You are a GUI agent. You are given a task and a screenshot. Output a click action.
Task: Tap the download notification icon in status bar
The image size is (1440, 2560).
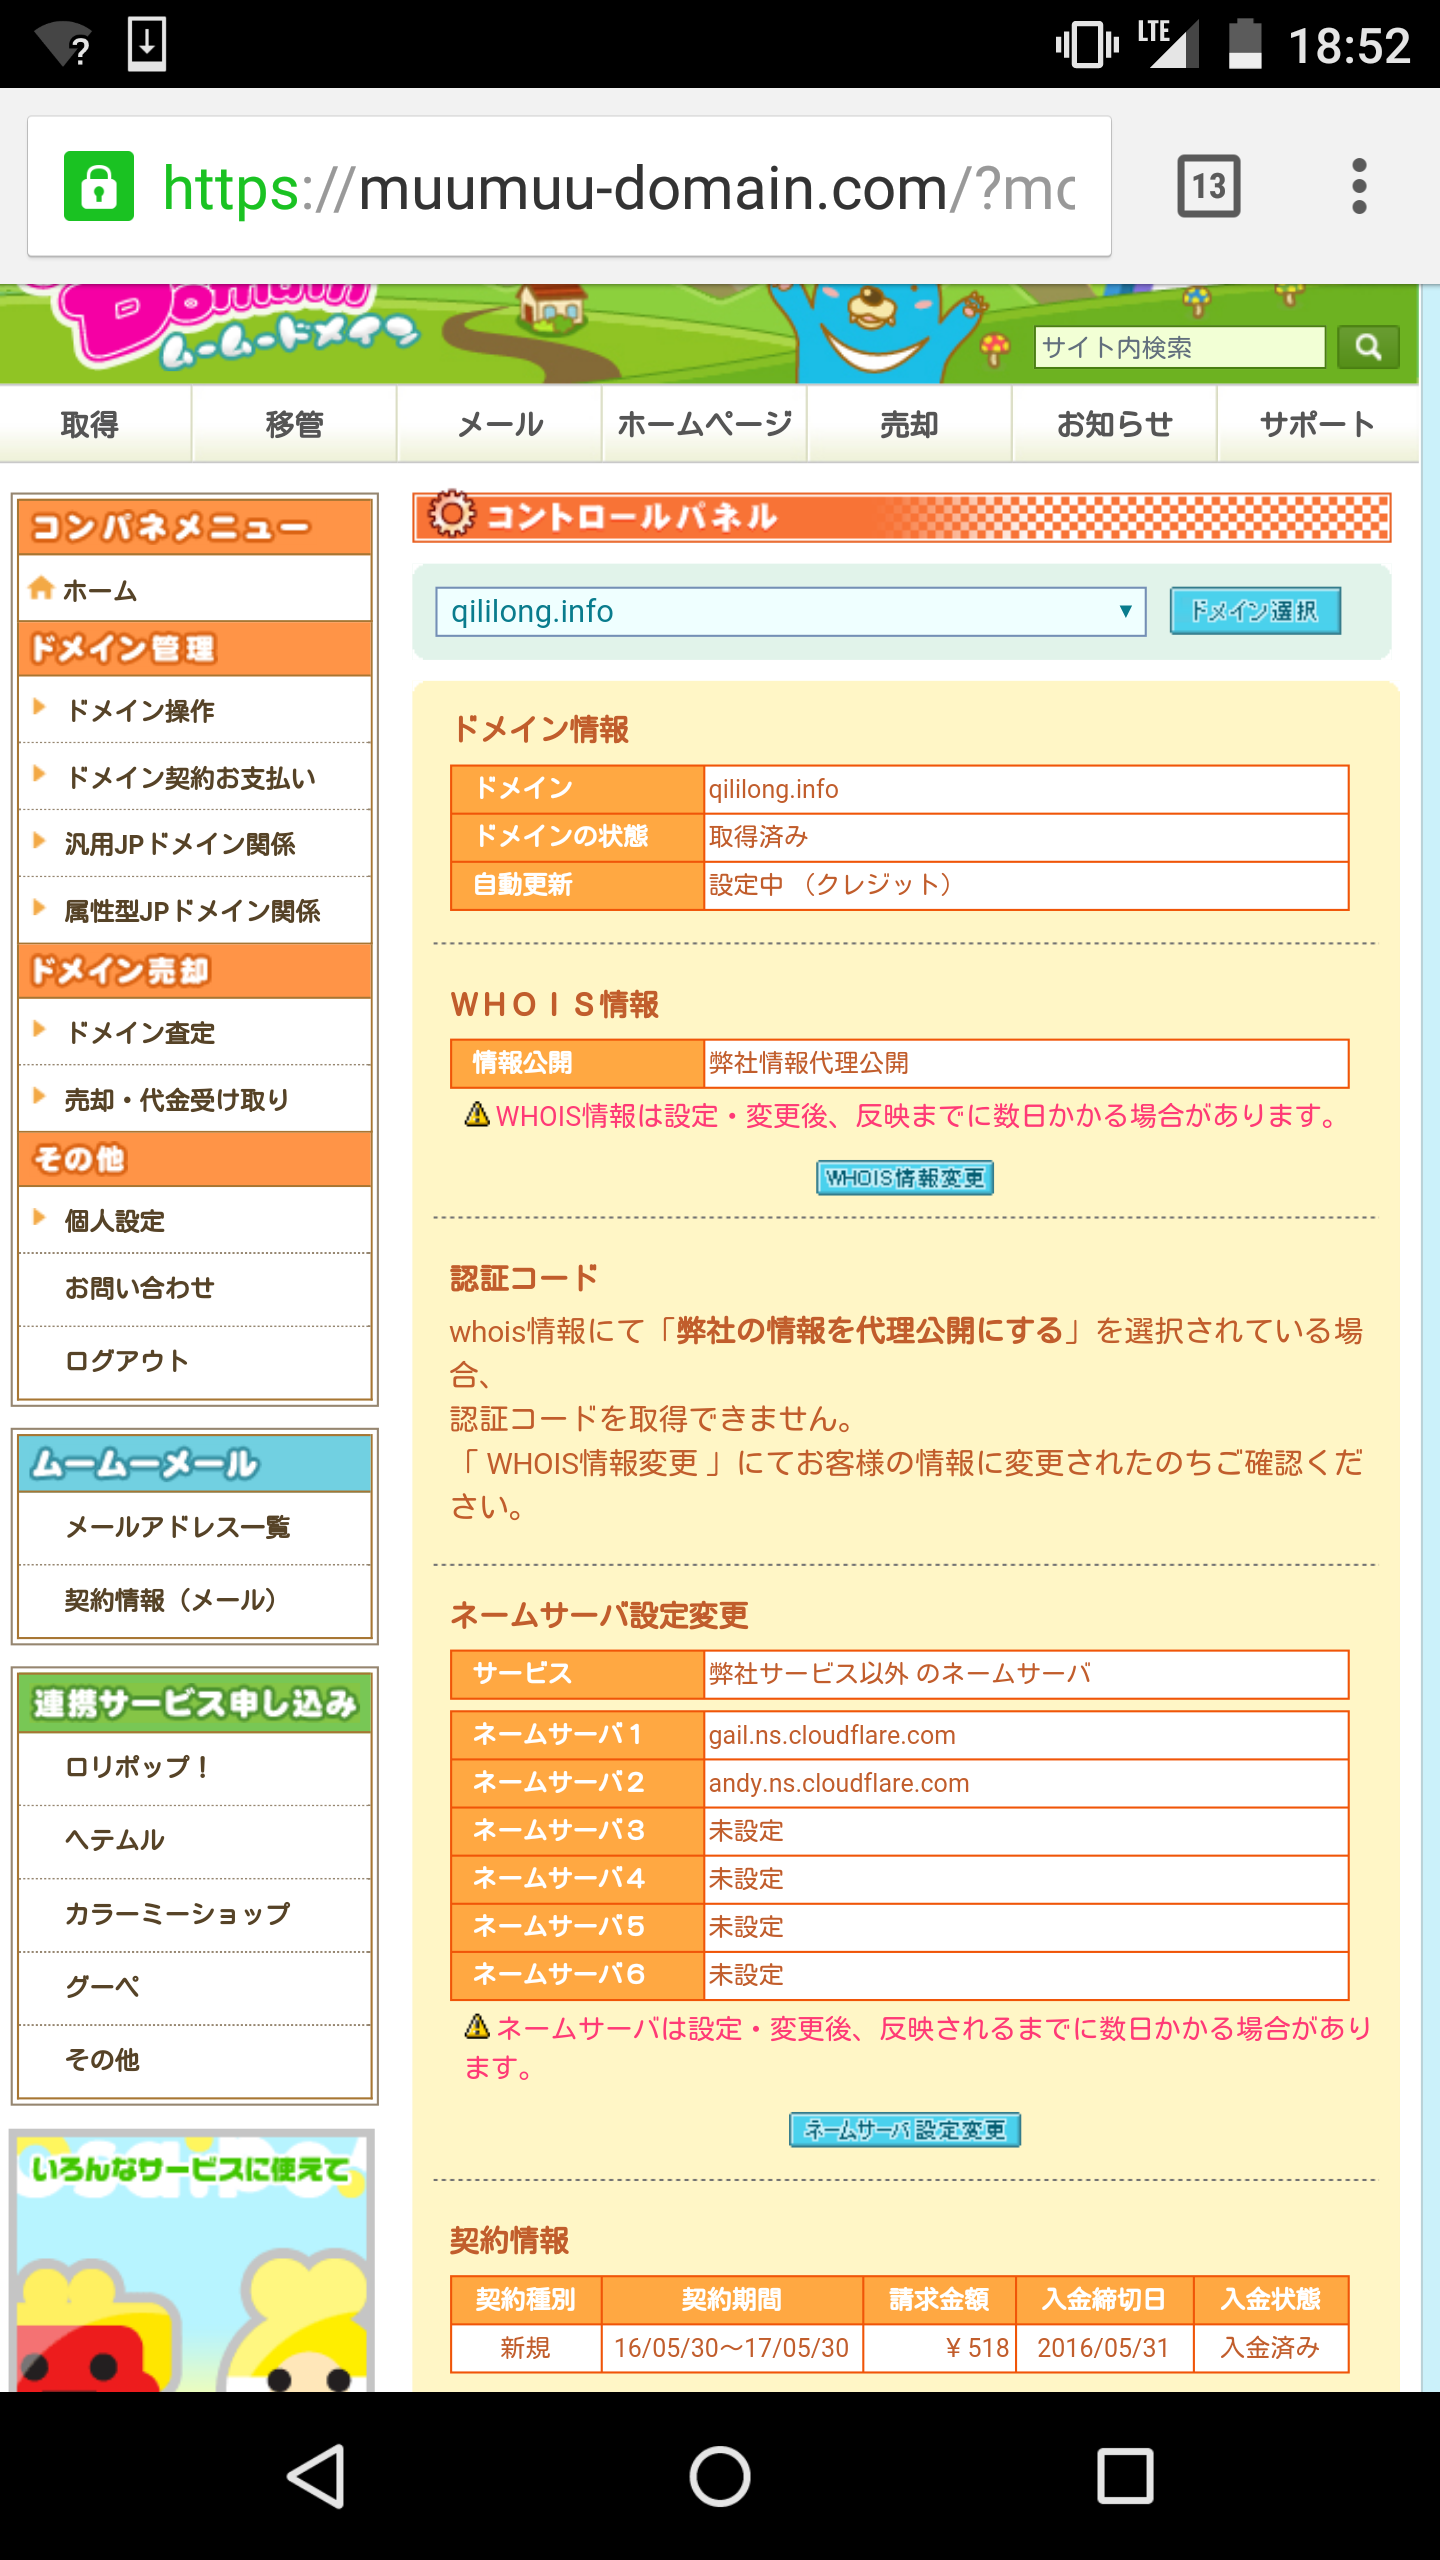pyautogui.click(x=147, y=44)
